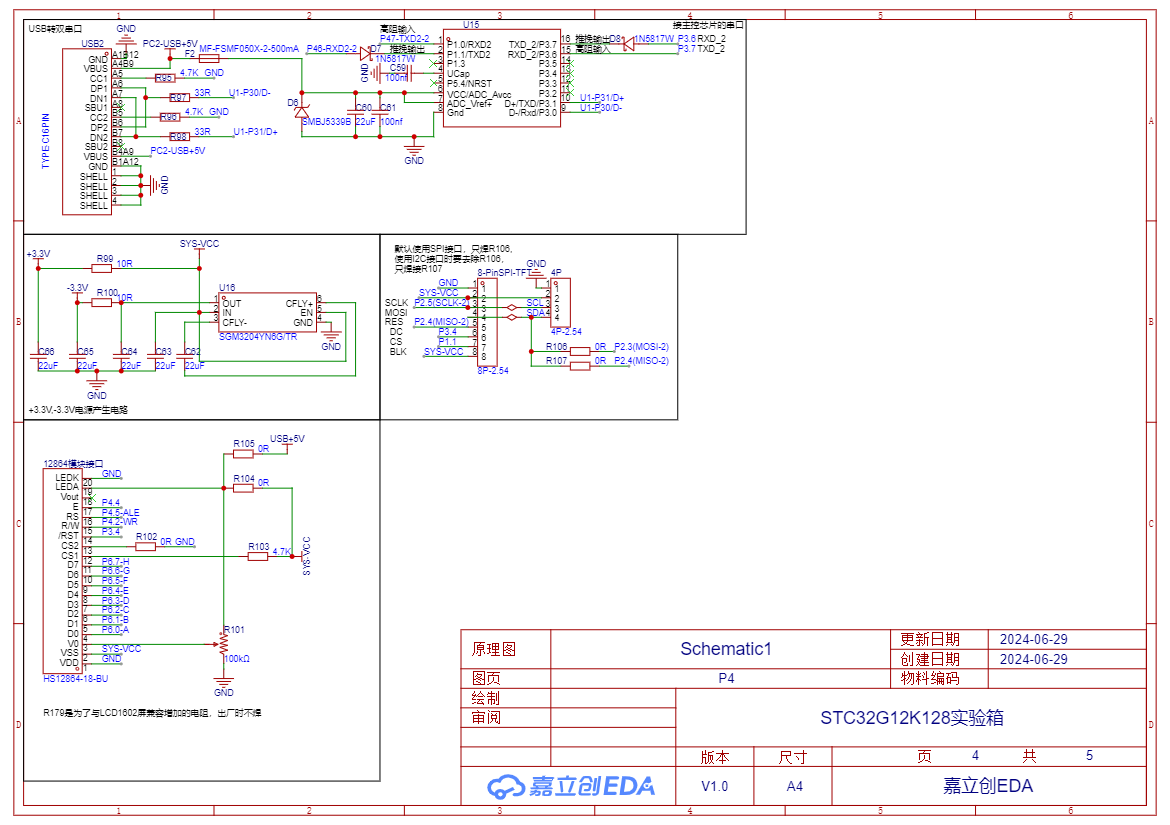Select fuse label MF-FSMF050X-2-500mA

pyautogui.click(x=248, y=48)
